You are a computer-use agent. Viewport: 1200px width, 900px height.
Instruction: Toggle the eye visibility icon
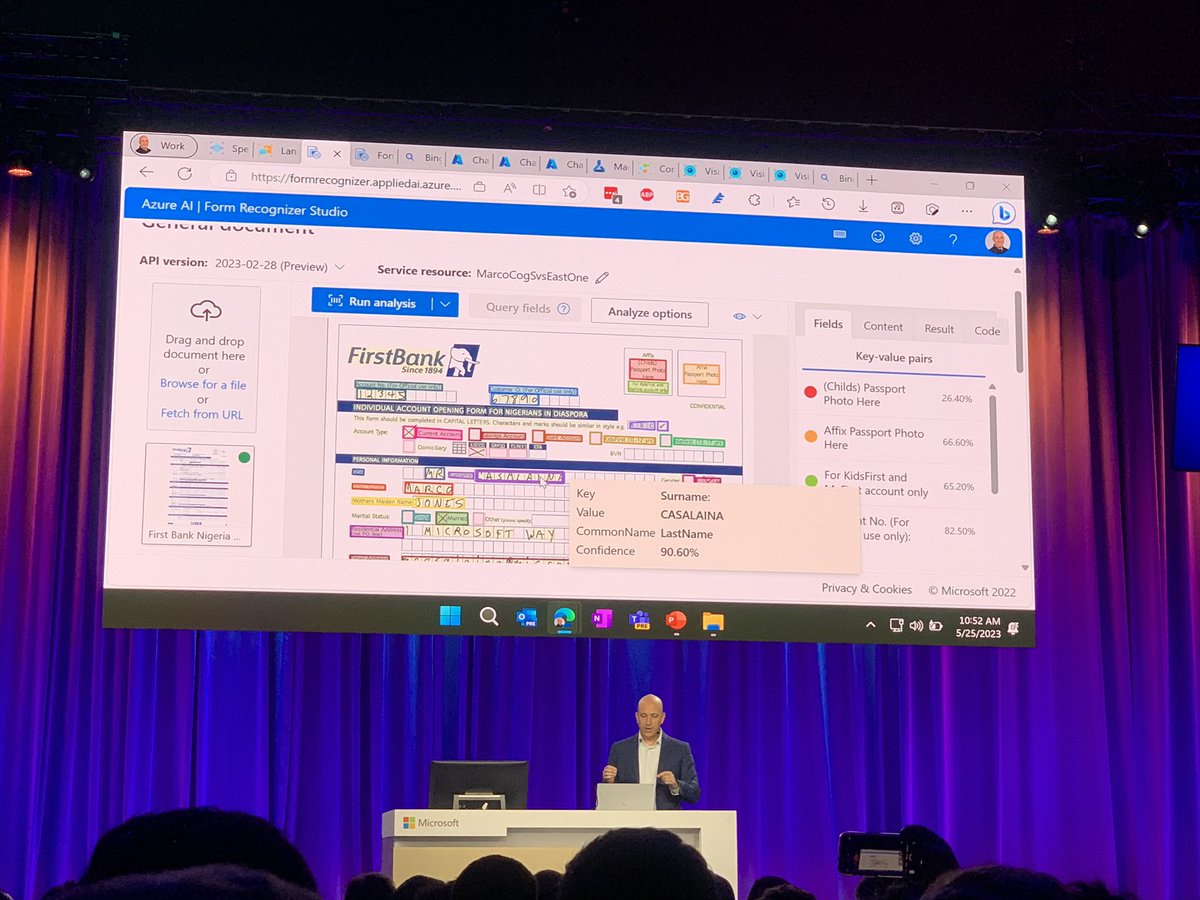coord(739,316)
